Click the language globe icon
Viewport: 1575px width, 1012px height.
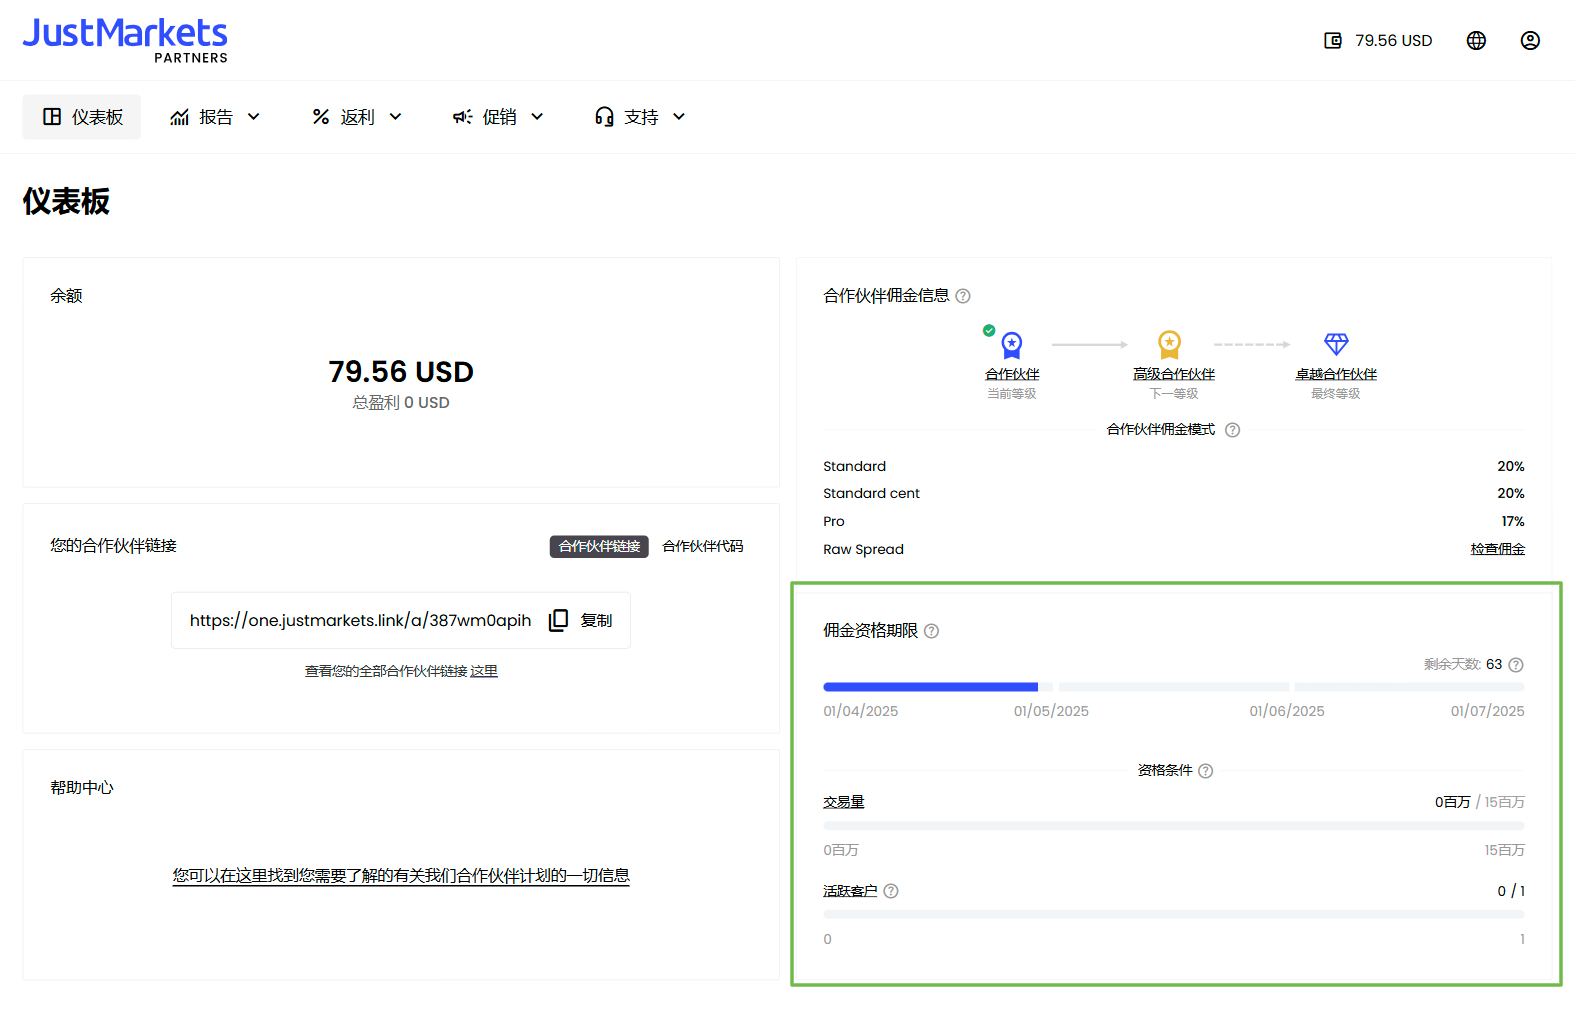tap(1476, 41)
